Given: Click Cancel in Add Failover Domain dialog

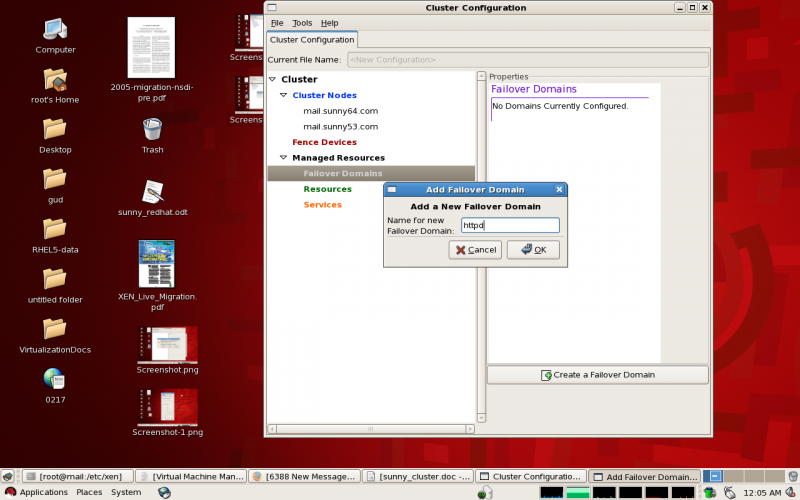Looking at the screenshot, I should coord(476,249).
